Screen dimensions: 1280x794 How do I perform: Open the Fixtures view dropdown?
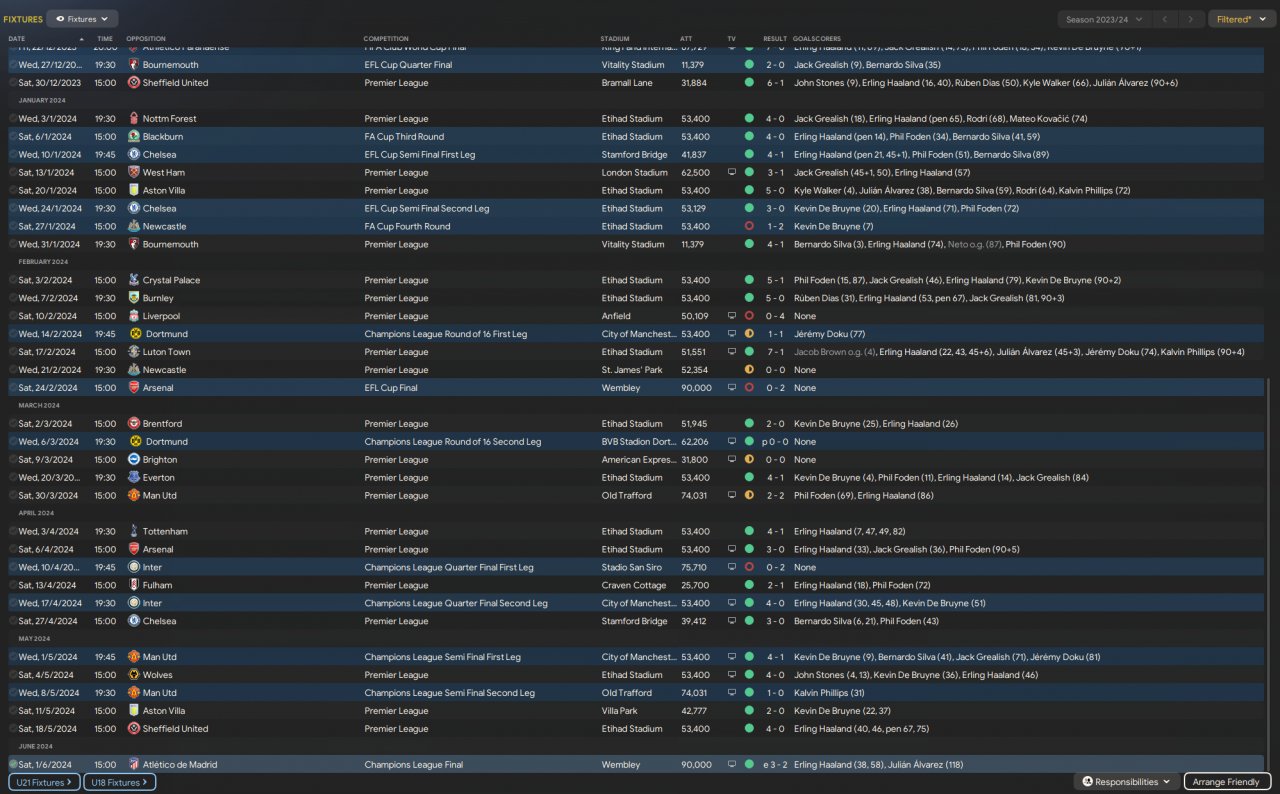tap(82, 19)
